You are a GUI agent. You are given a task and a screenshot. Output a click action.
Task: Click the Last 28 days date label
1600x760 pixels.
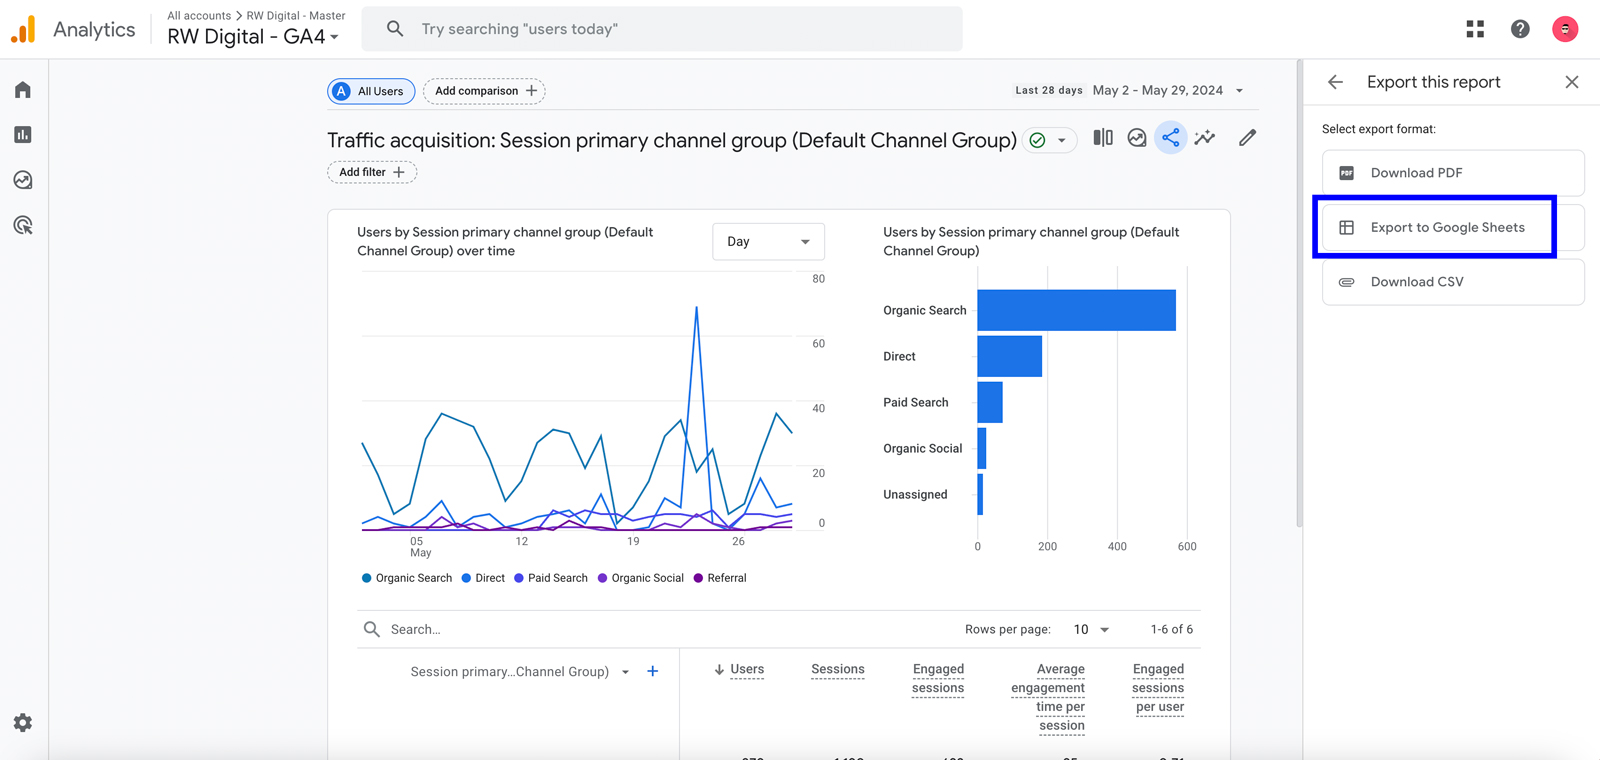[1048, 90]
